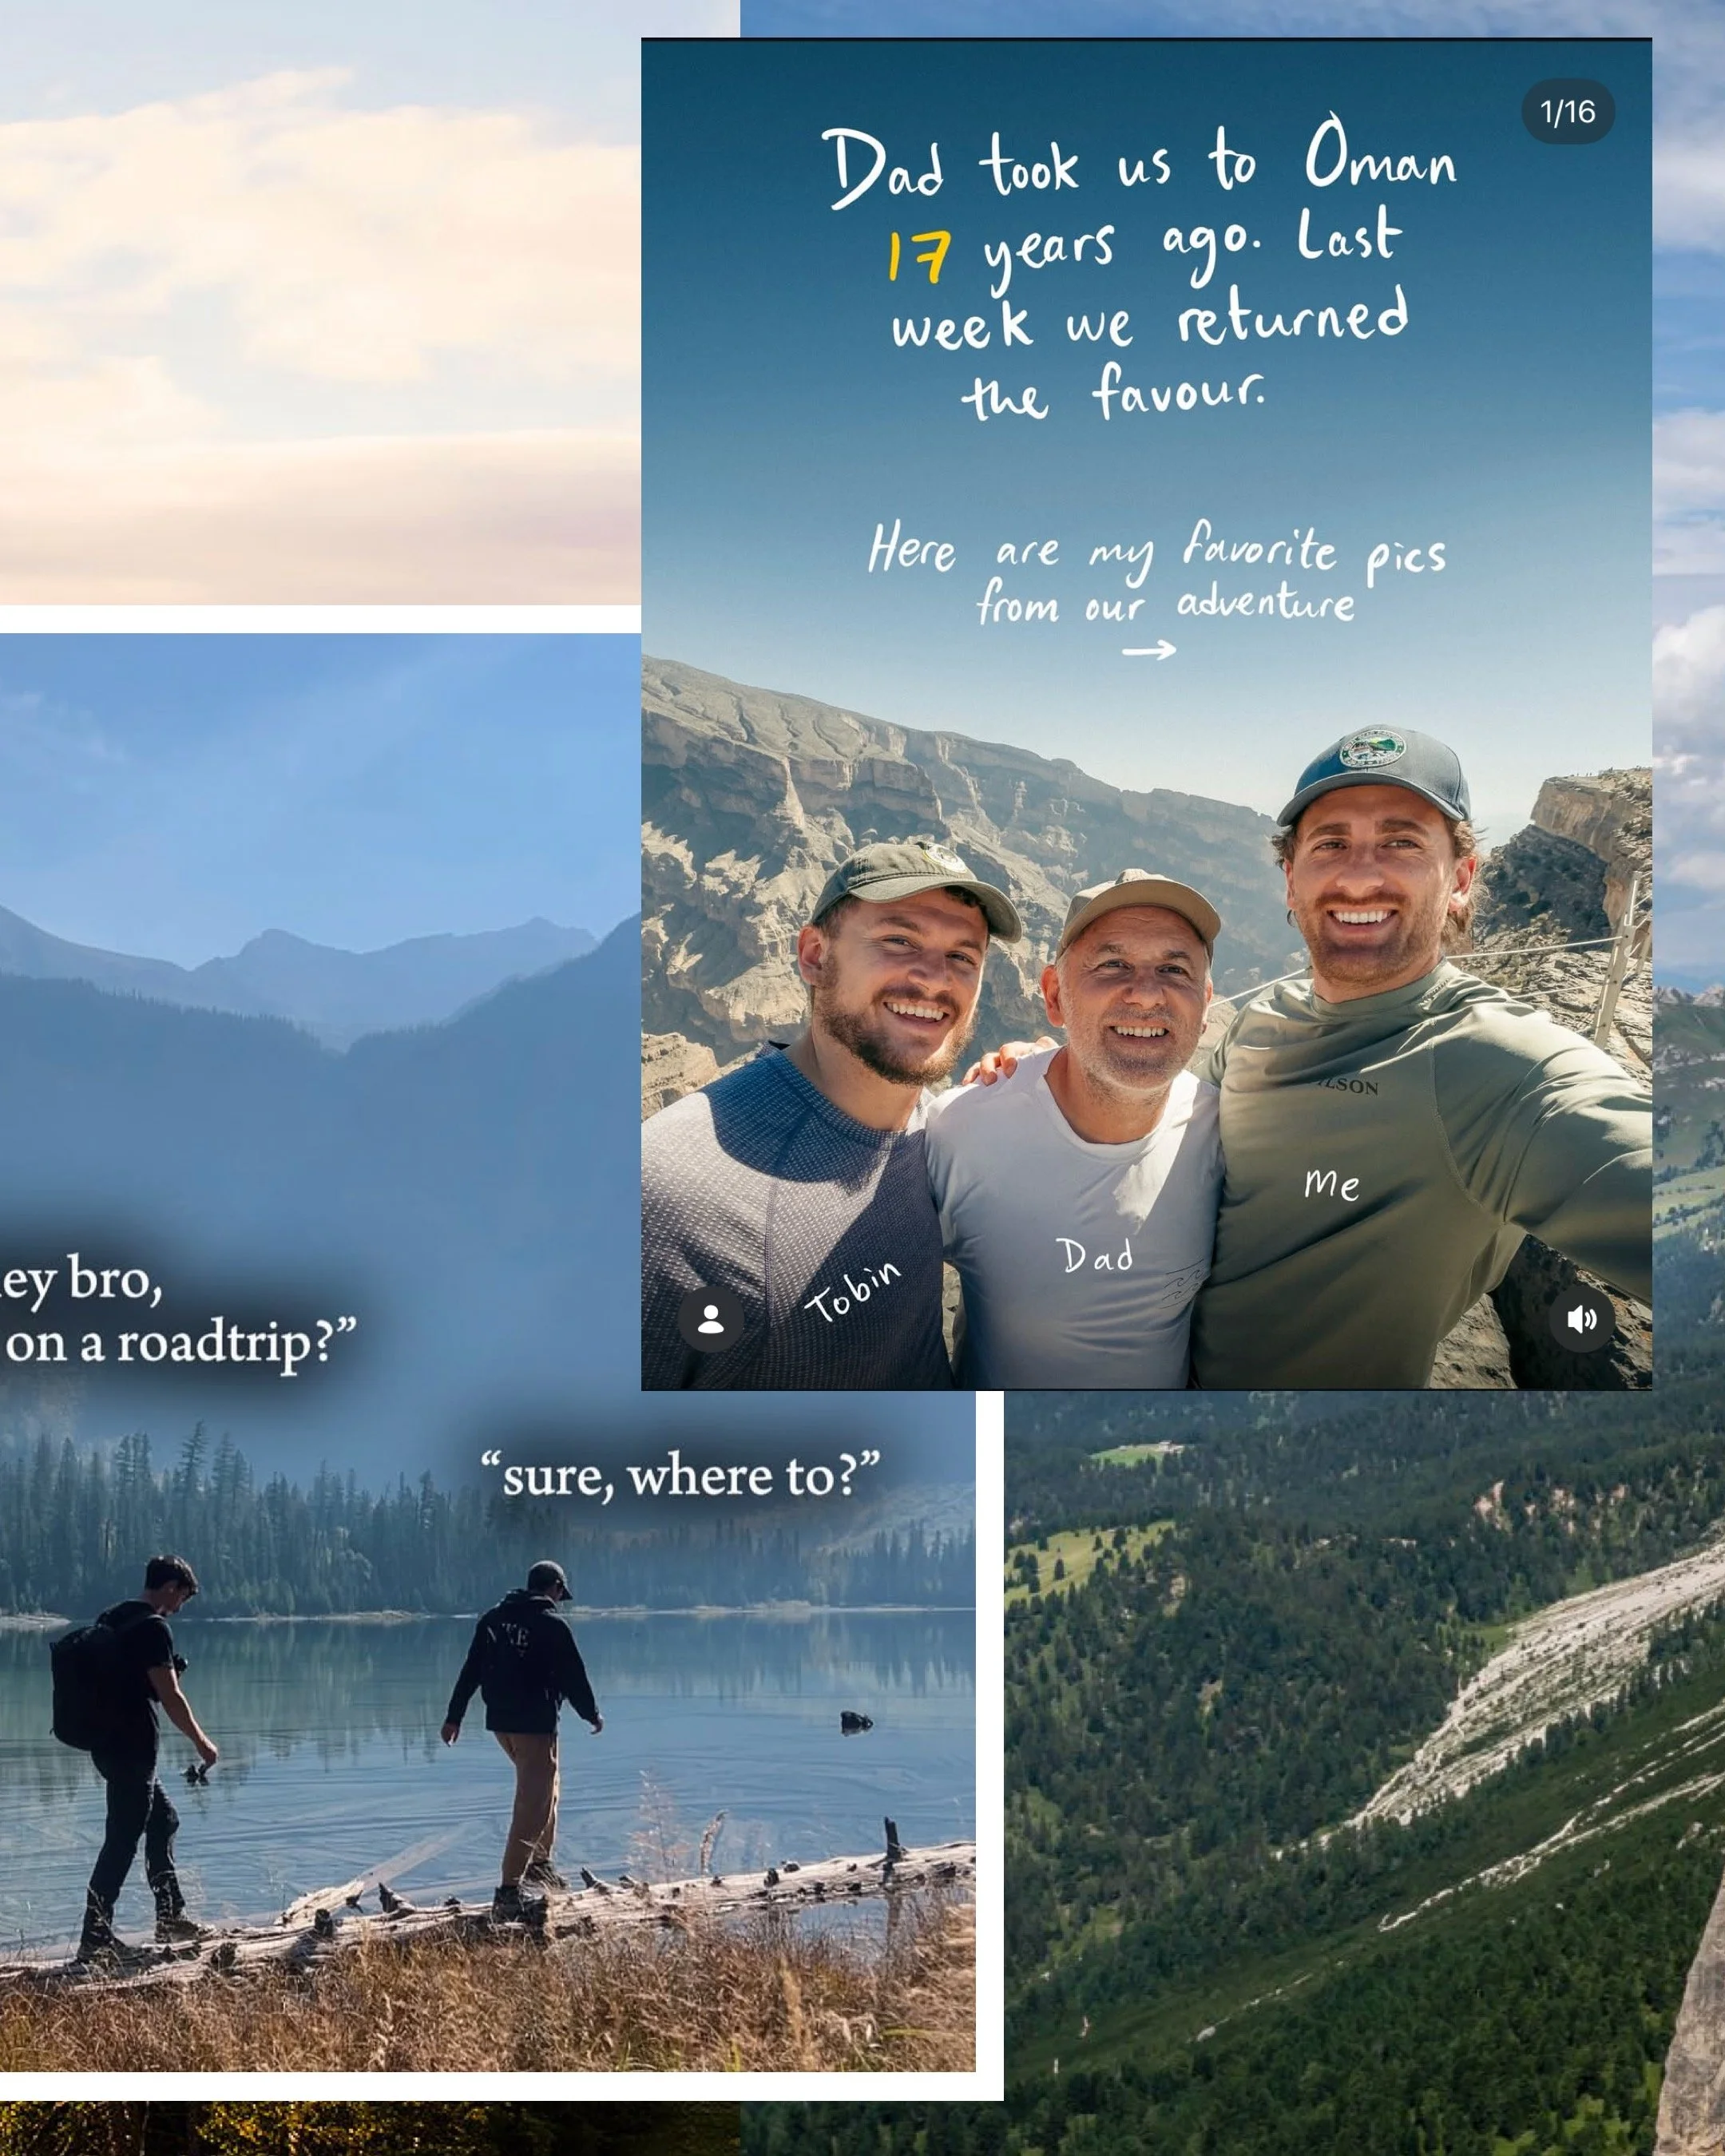
Task: Mute the post using speaker icon
Action: coord(1581,1319)
